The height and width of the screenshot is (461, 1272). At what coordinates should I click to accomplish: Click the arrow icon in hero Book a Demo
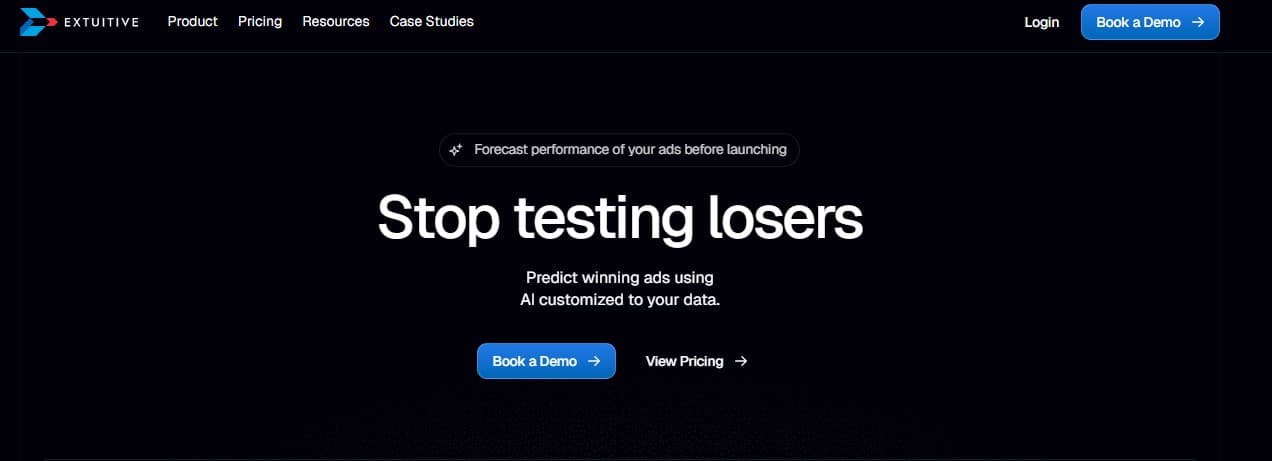point(594,361)
